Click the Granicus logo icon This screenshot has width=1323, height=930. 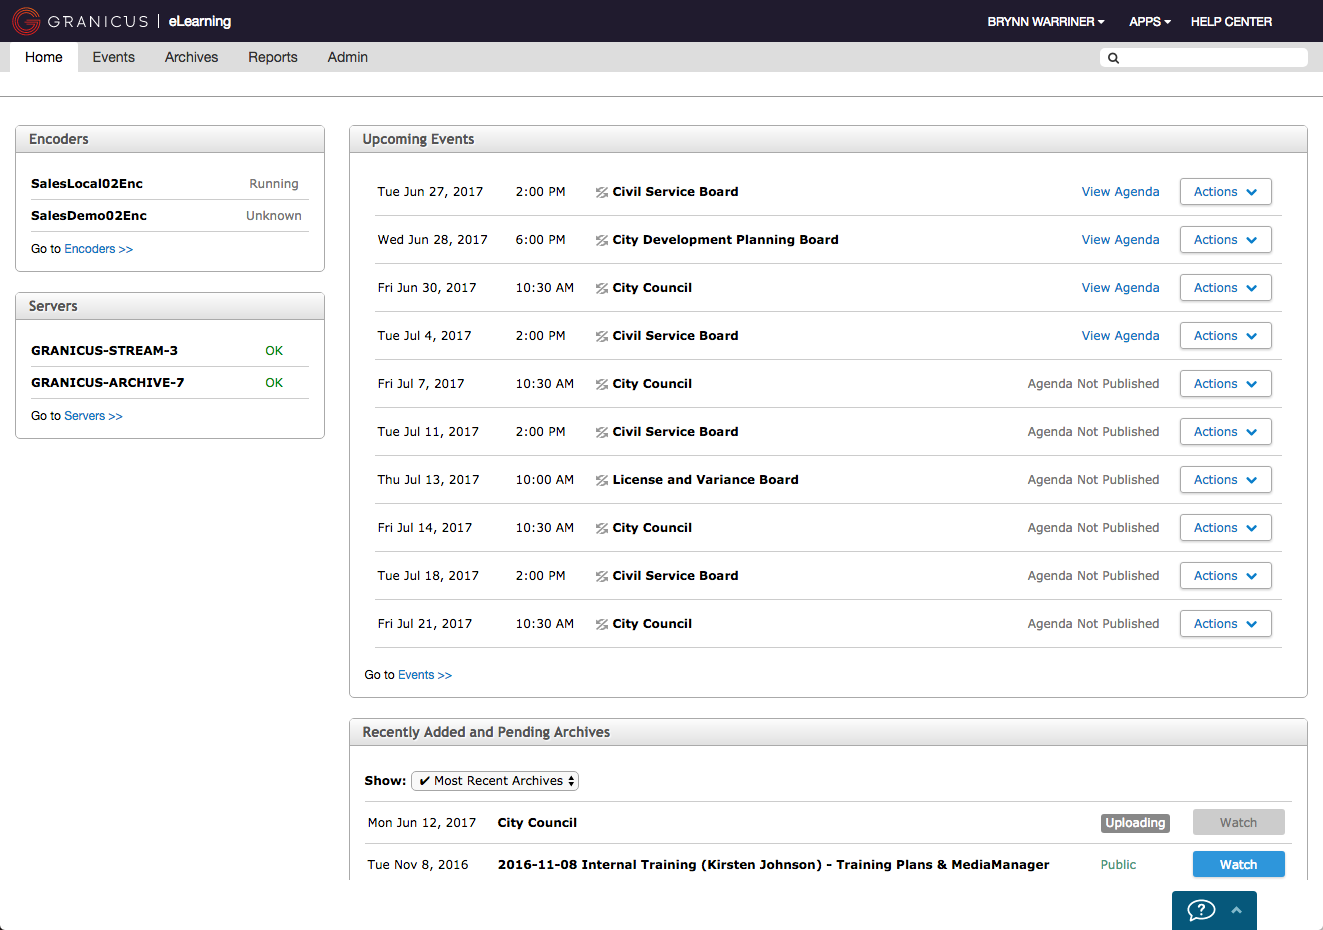26,21
